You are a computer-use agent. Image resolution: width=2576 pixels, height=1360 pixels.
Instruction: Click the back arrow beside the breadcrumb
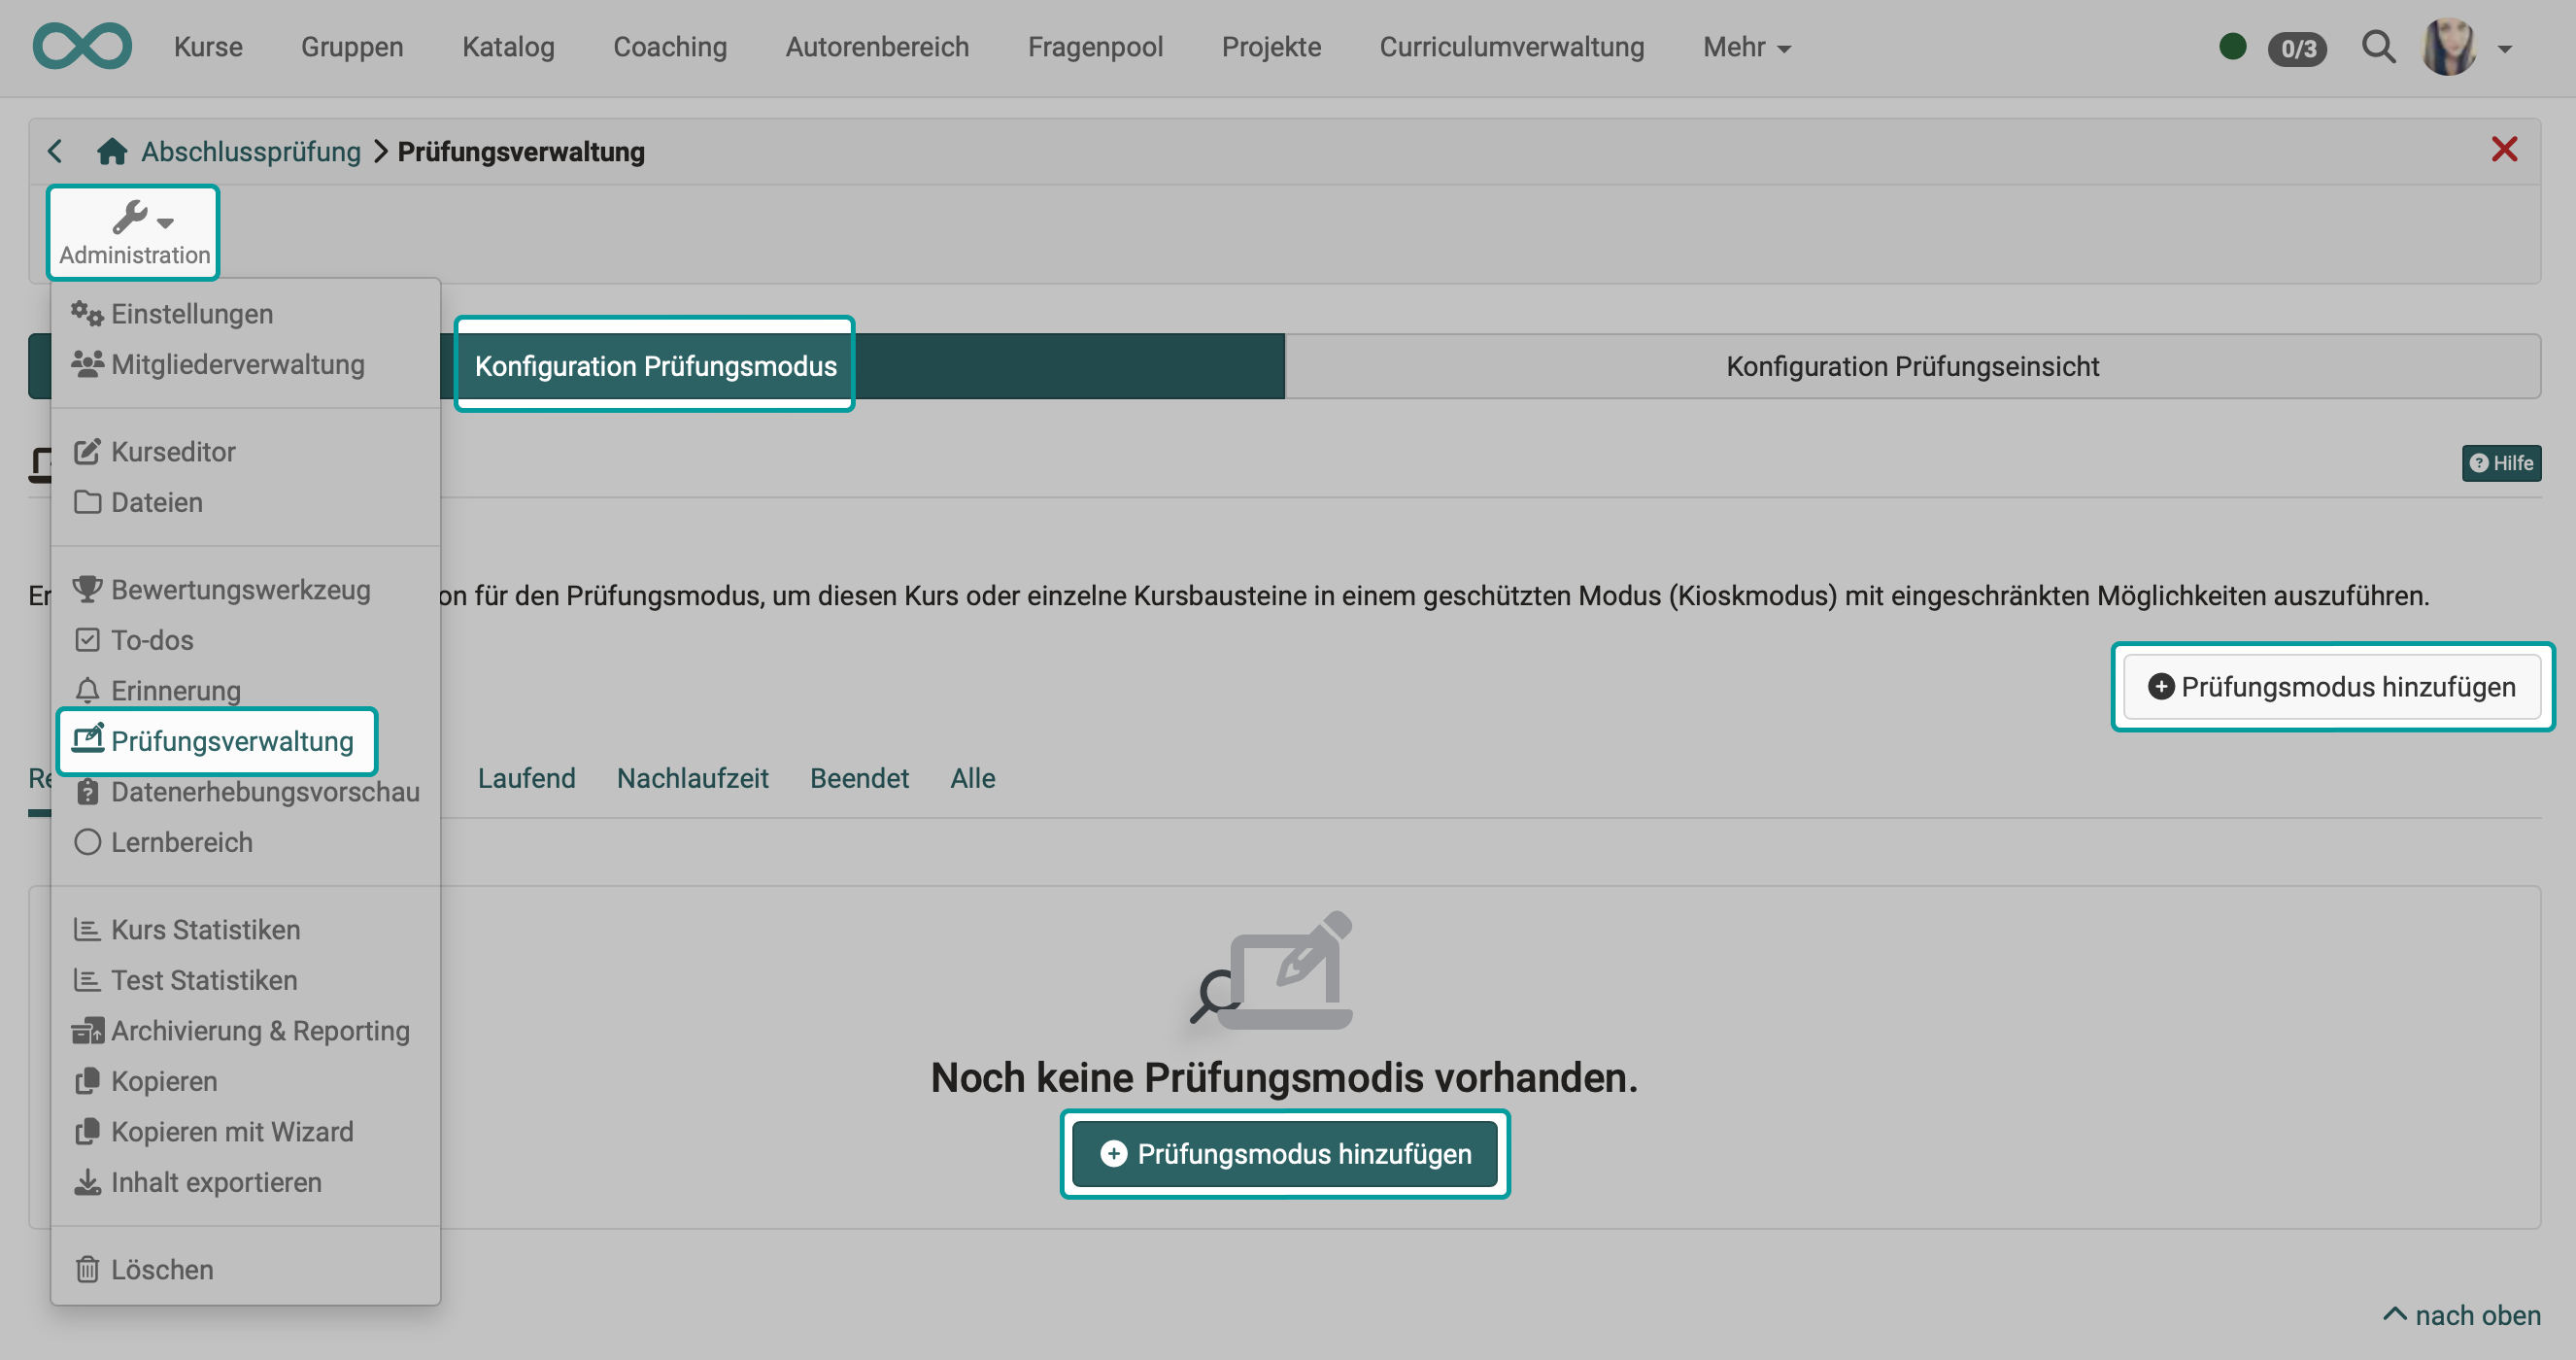[x=55, y=150]
